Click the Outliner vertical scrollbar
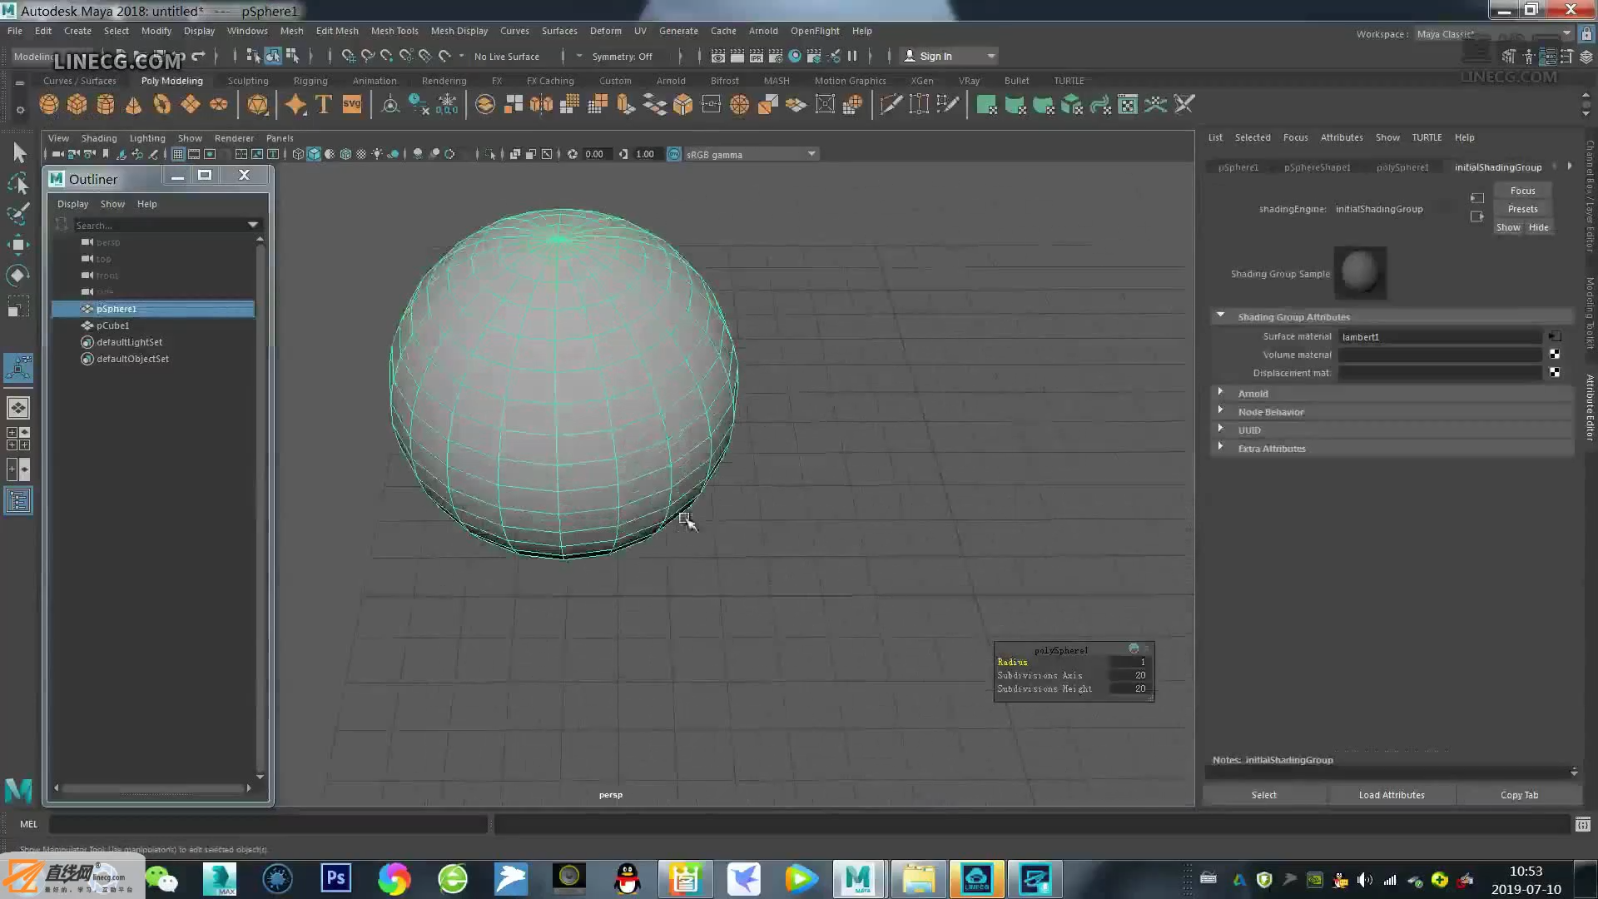The width and height of the screenshot is (1598, 899). pyautogui.click(x=260, y=508)
